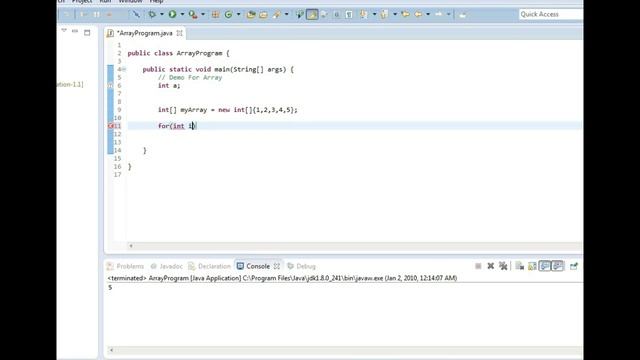The height and width of the screenshot is (360, 640).
Task: Toggle the highlighted Mark Occurrences button
Action: [312, 14]
